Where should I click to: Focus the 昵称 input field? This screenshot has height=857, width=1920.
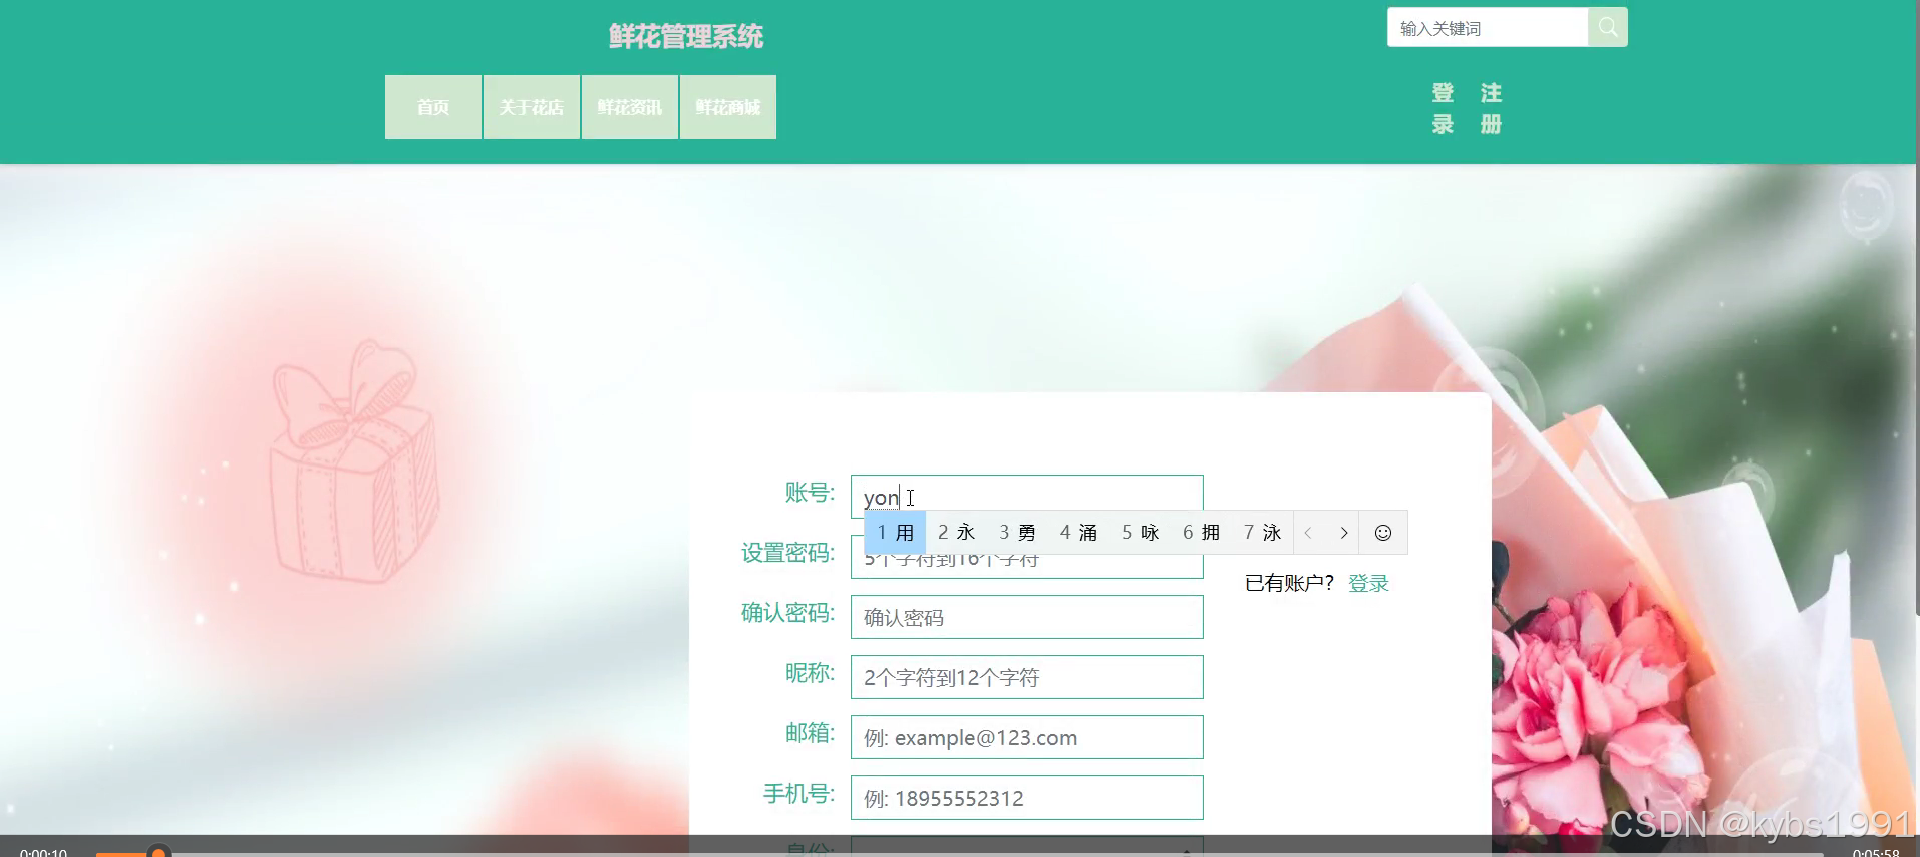[1027, 677]
